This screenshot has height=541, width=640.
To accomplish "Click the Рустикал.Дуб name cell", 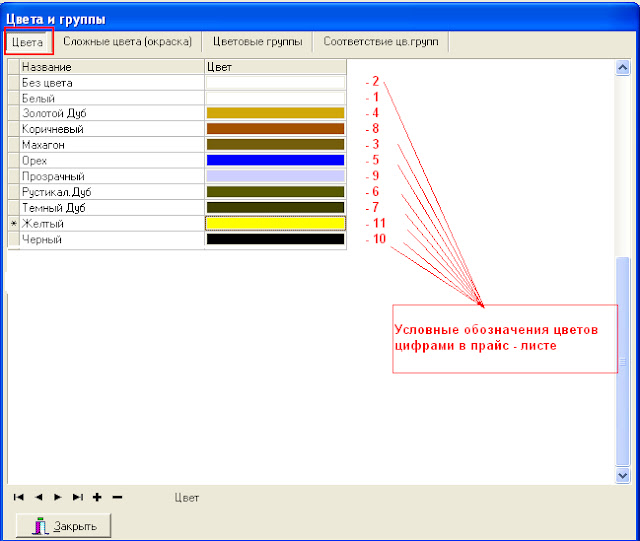I will click(112, 192).
